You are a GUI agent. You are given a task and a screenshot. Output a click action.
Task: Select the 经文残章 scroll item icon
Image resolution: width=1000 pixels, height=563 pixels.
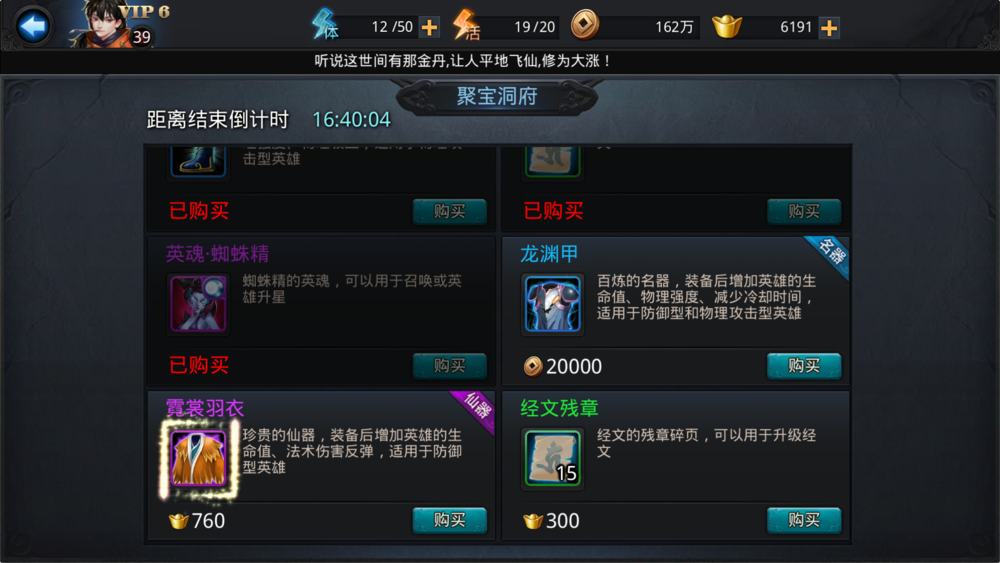[552, 458]
